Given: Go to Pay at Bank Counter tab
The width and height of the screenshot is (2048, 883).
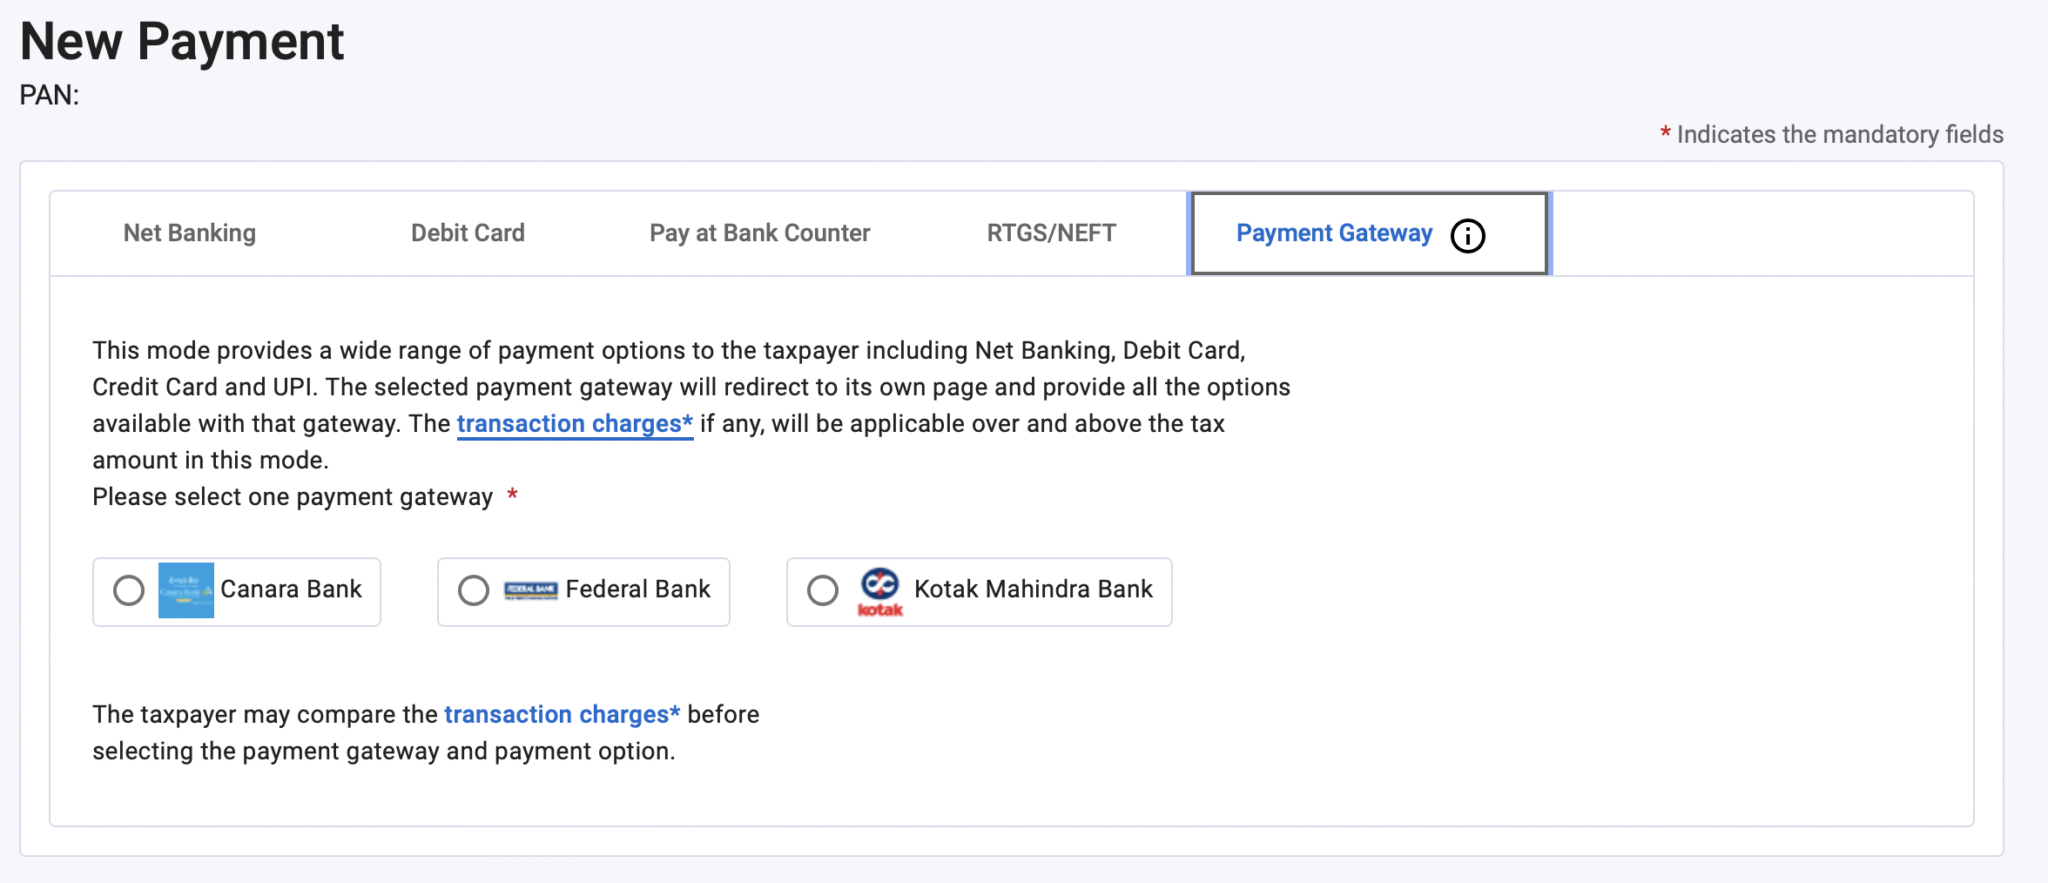Looking at the screenshot, I should tap(760, 233).
